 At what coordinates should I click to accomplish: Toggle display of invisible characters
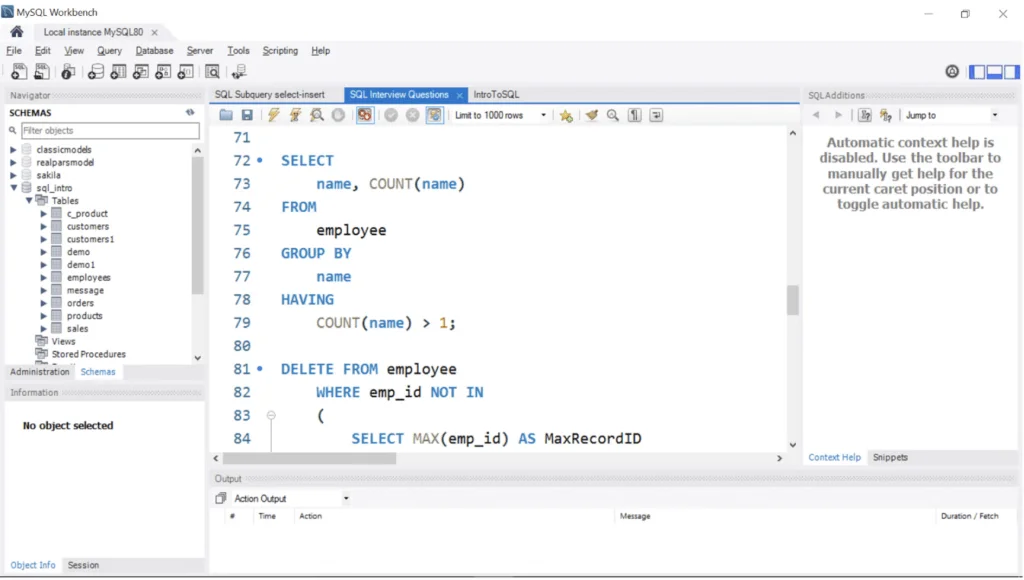point(633,115)
